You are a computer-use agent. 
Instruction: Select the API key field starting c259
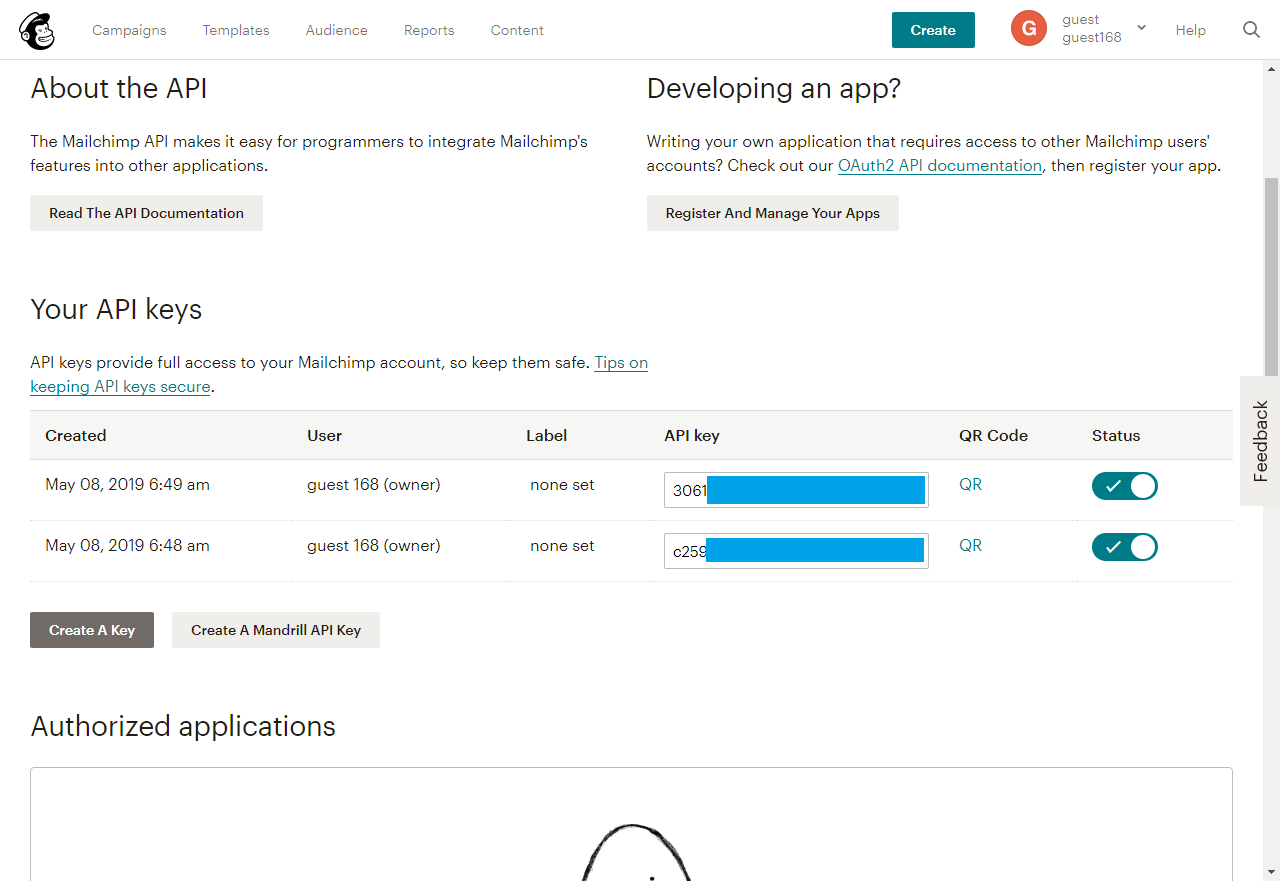796,551
